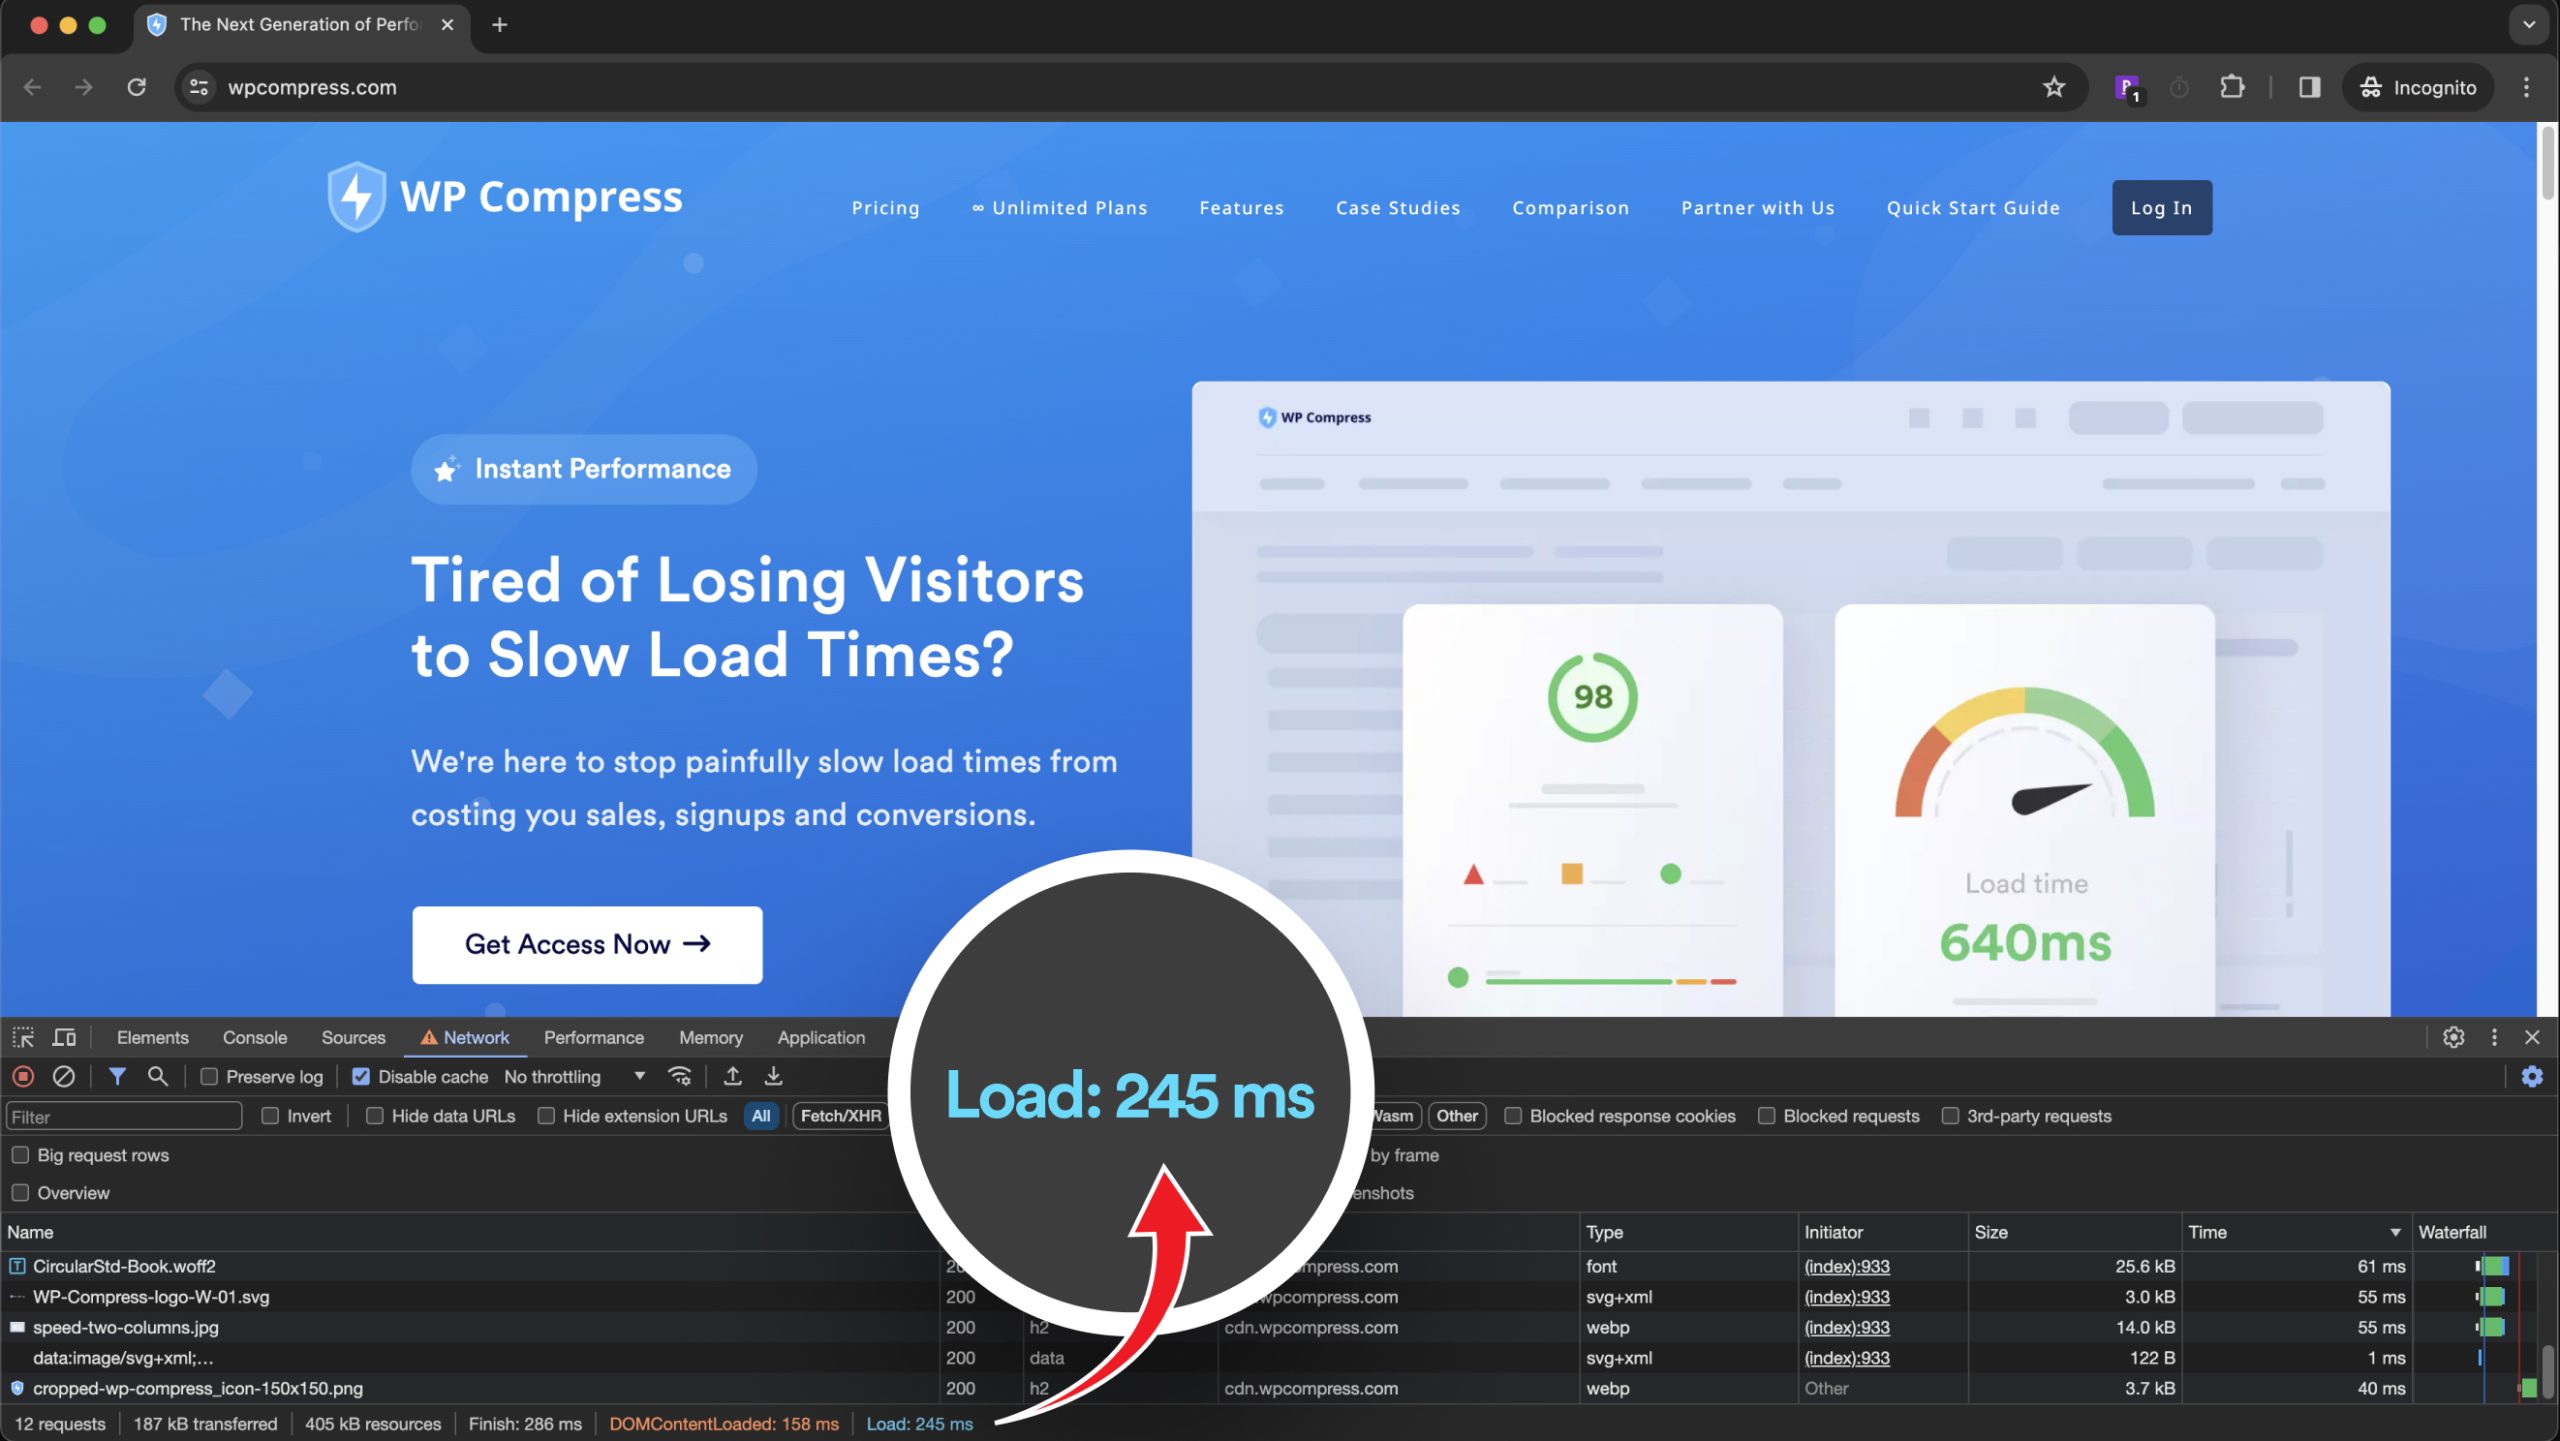Go forward using the browser forward arrow
Image resolution: width=2560 pixels, height=1441 pixels.
84,87
